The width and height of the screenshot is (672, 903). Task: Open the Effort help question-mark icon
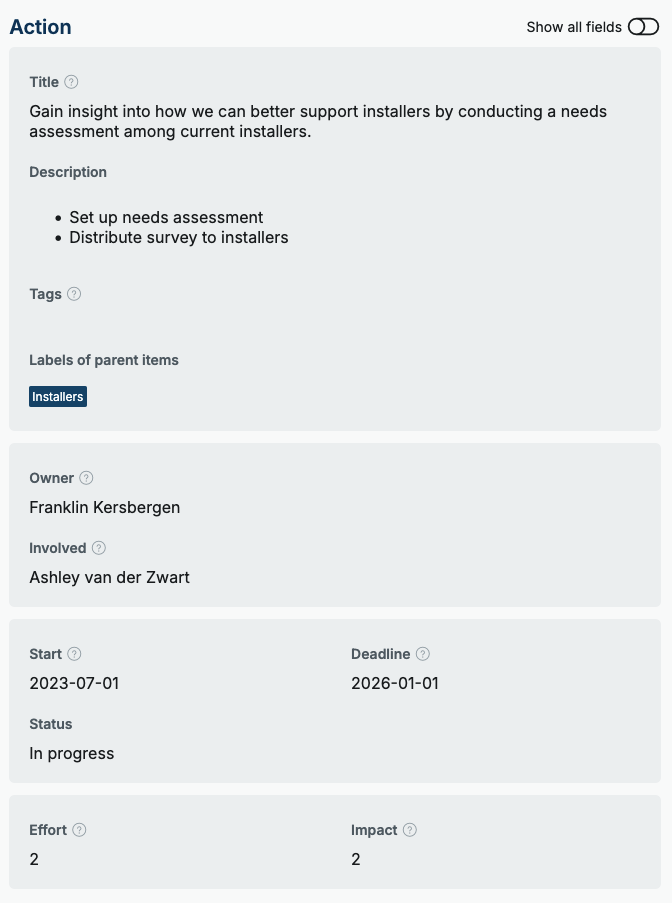(x=79, y=830)
